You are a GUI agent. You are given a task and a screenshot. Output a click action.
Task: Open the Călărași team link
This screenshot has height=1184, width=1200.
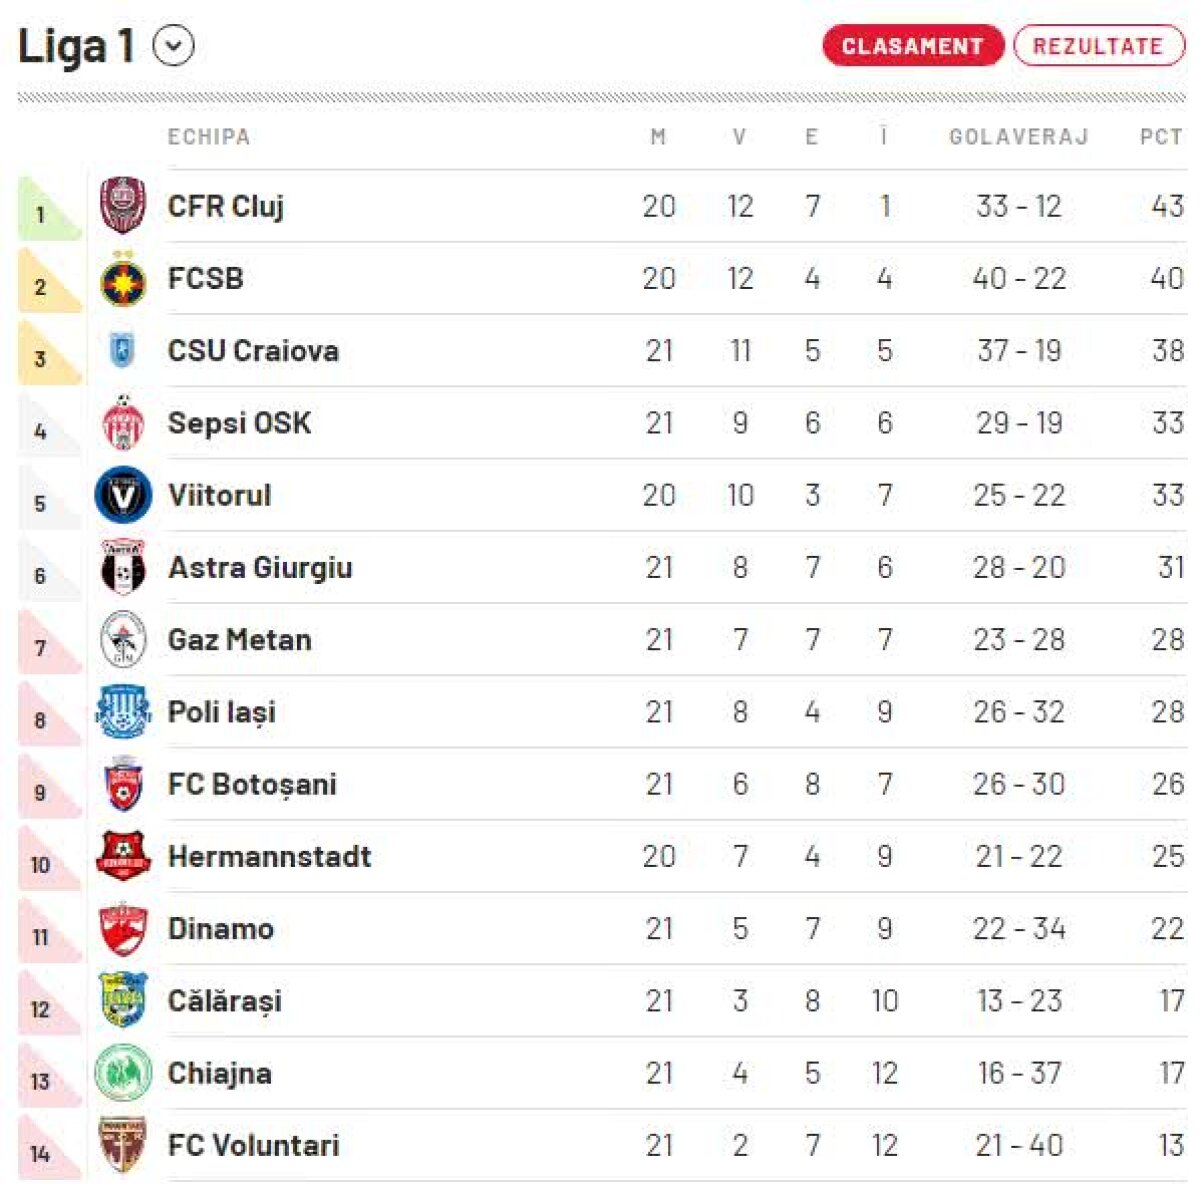click(x=225, y=1001)
